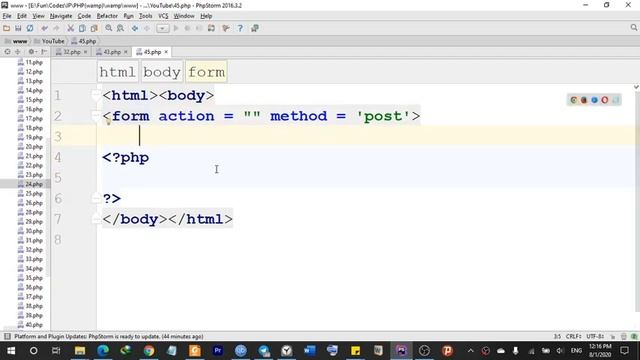
Task: Open Help via the question mark icon
Action: coord(240,28)
